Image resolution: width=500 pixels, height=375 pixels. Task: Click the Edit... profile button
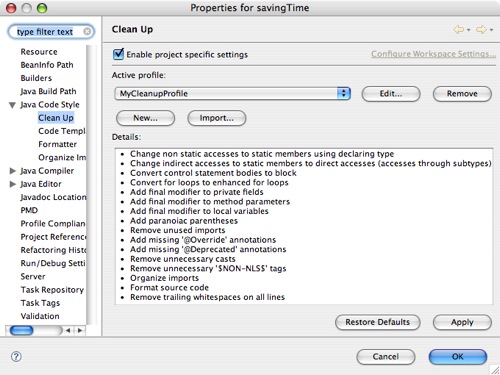391,94
